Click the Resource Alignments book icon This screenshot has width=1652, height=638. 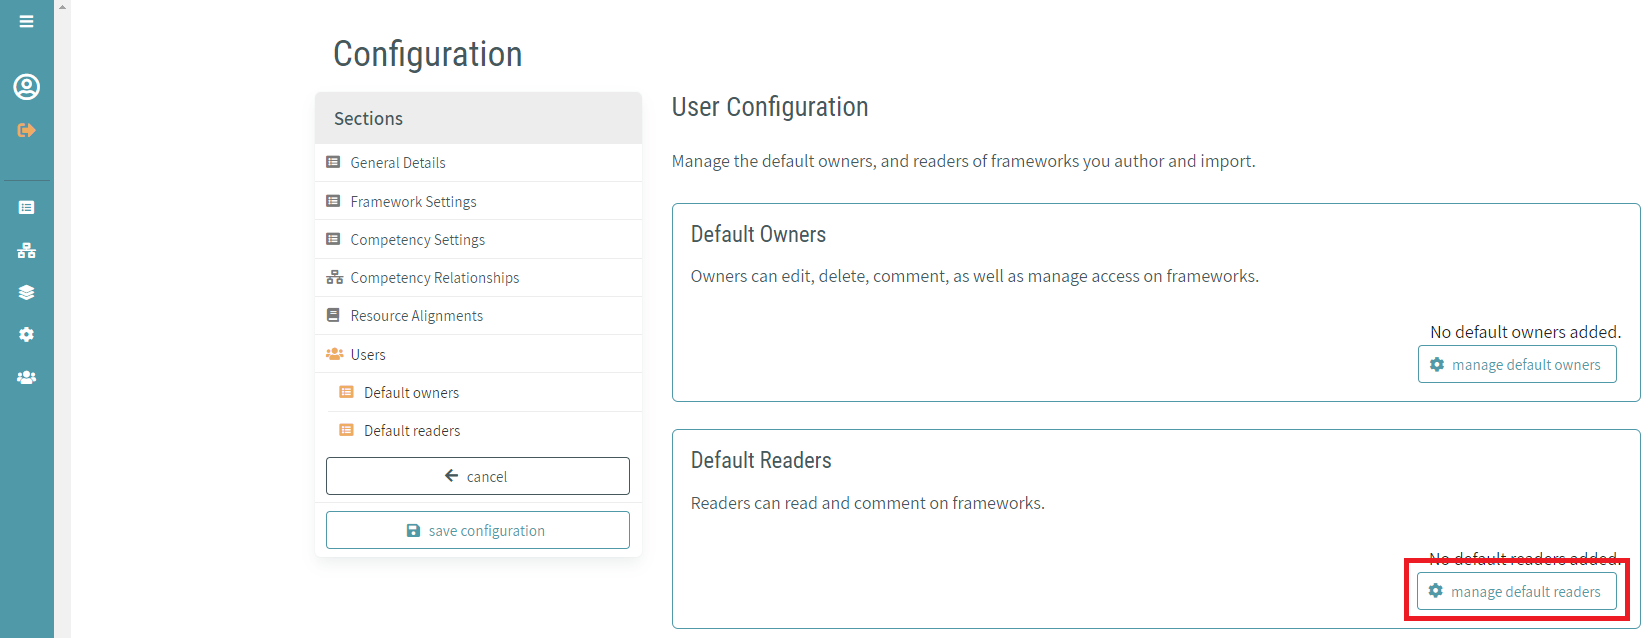pos(333,315)
